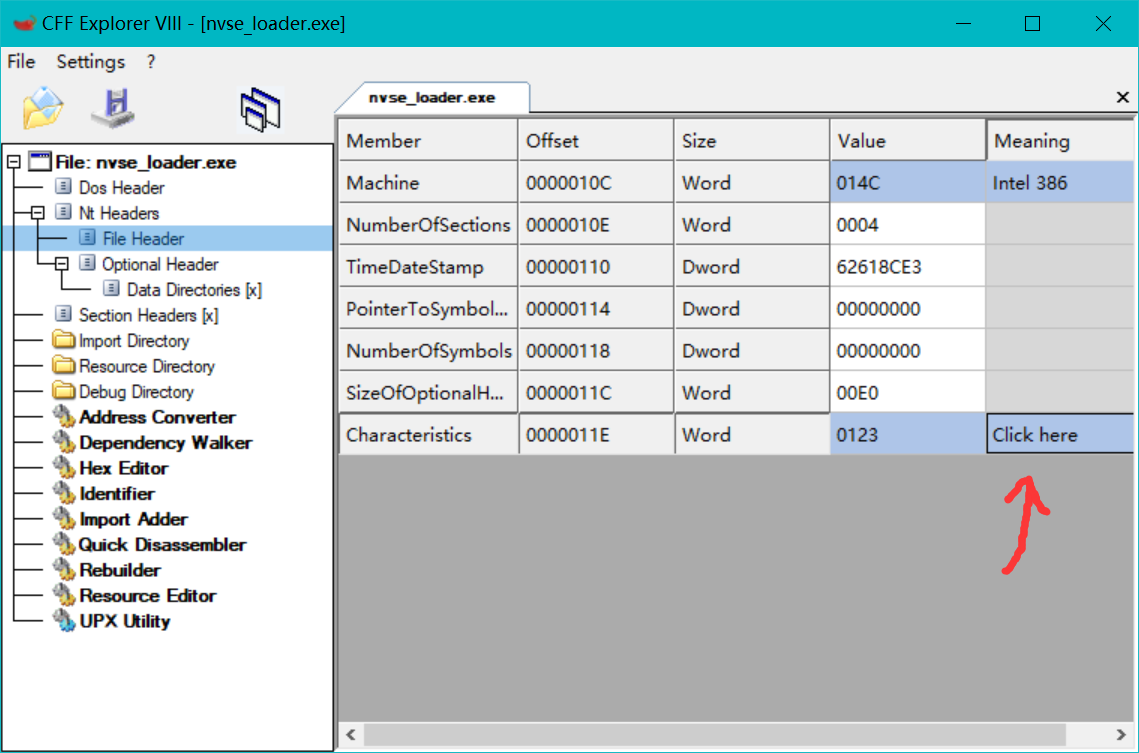Click the 'Intel 386' meaning cell
The width and height of the screenshot is (1139, 753).
[1060, 182]
